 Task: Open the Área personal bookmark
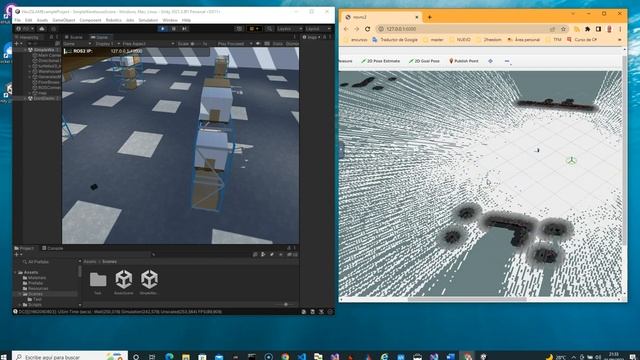[x=524, y=40]
